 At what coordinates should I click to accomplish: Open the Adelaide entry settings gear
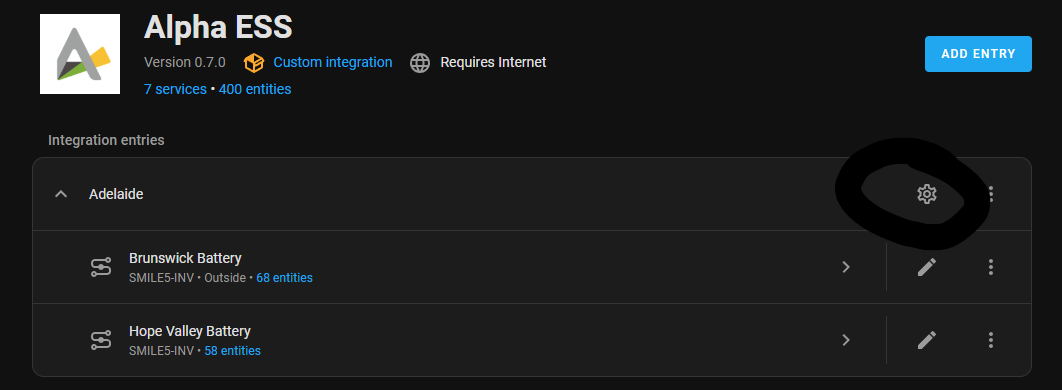click(x=927, y=194)
